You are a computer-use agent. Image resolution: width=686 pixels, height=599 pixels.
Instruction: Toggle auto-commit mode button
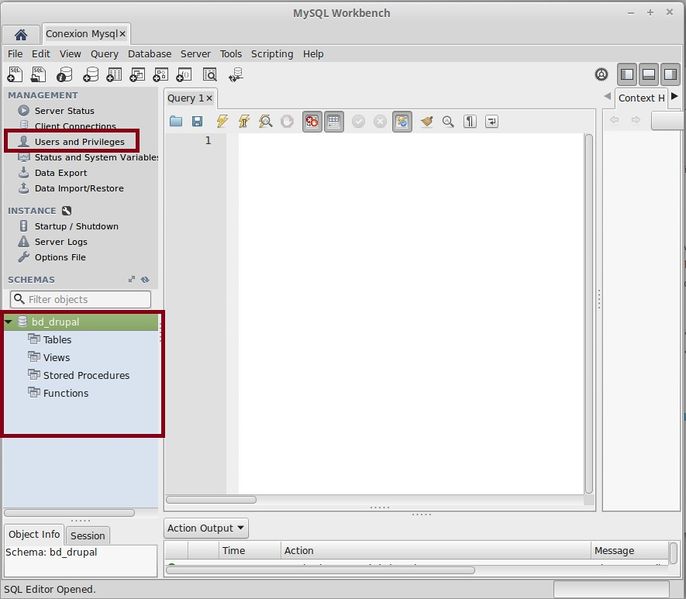point(402,121)
